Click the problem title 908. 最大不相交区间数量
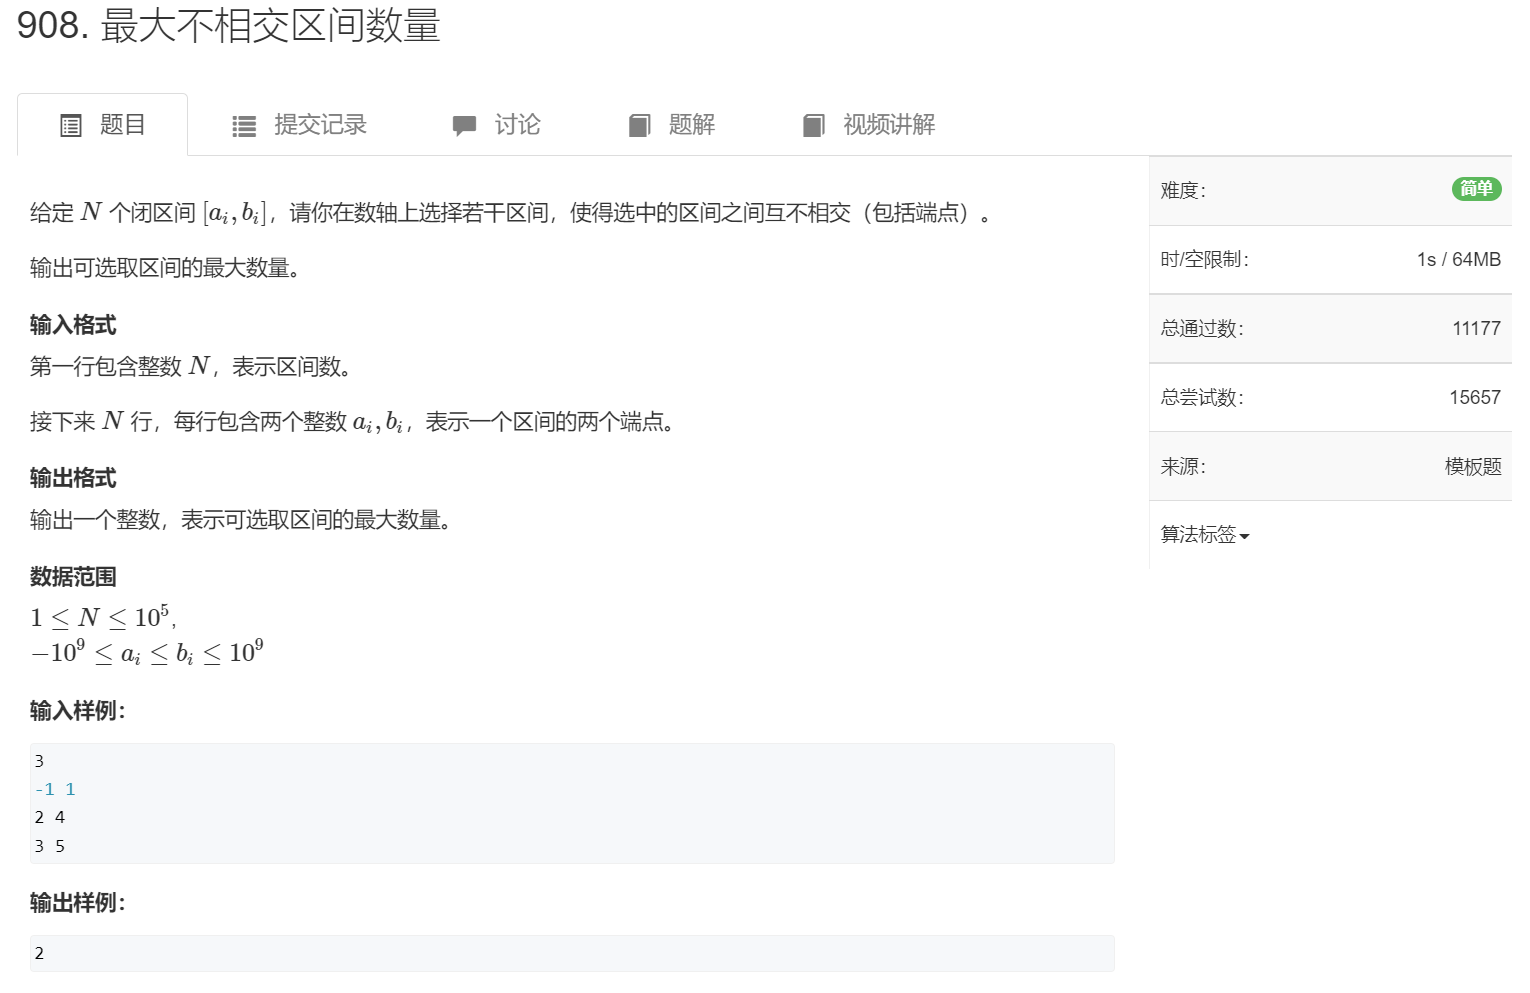Screen dimensions: 1530x993 pos(229,25)
